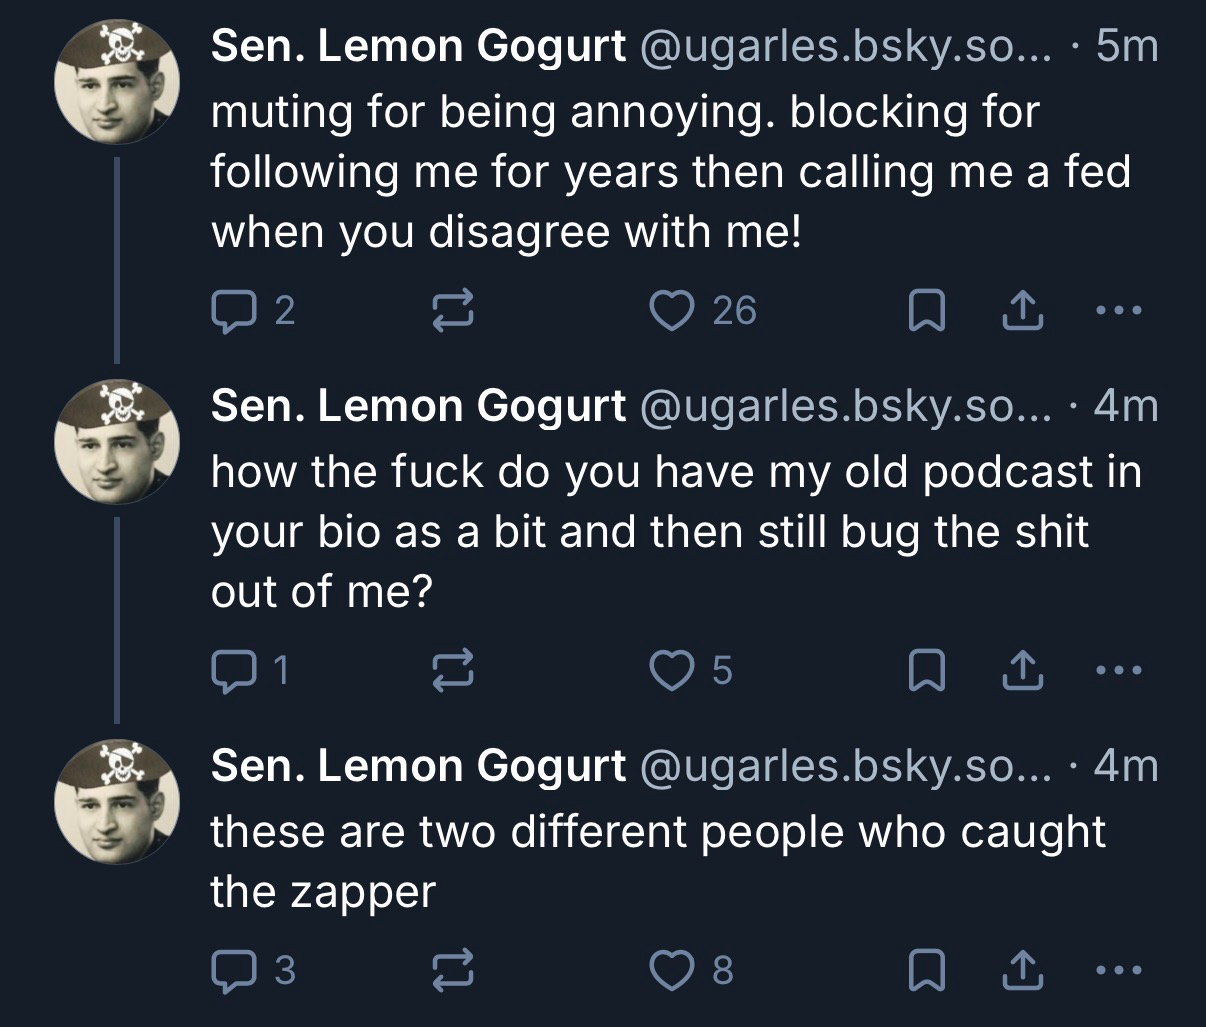Like the post with 26 likes
Viewport: 1206px width, 1027px height.
[x=672, y=311]
